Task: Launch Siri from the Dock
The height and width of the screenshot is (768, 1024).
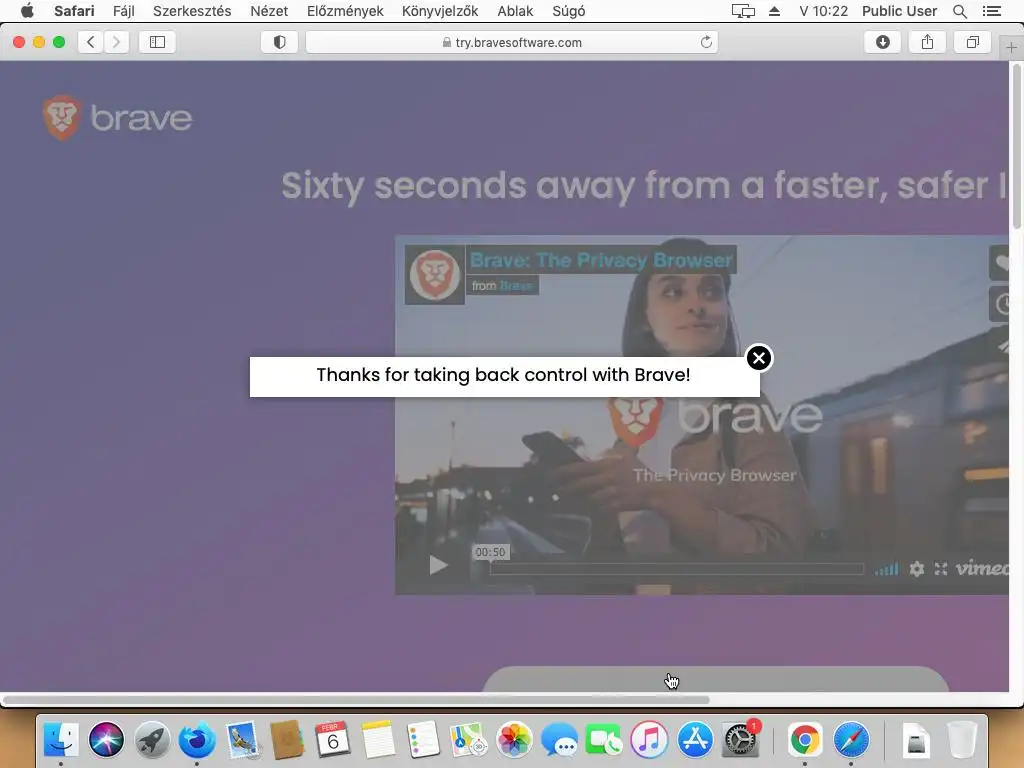Action: click(x=106, y=740)
